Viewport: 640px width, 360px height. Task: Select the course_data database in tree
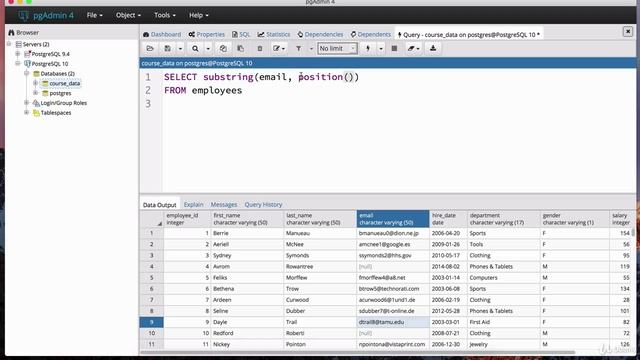pos(65,83)
